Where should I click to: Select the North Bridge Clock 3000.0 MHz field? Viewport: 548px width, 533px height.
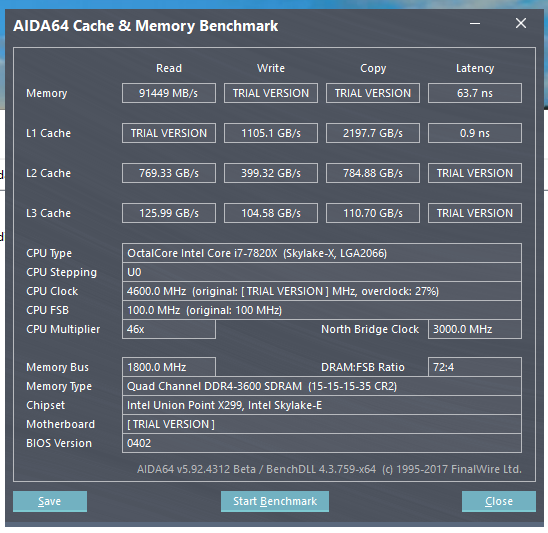click(x=475, y=329)
